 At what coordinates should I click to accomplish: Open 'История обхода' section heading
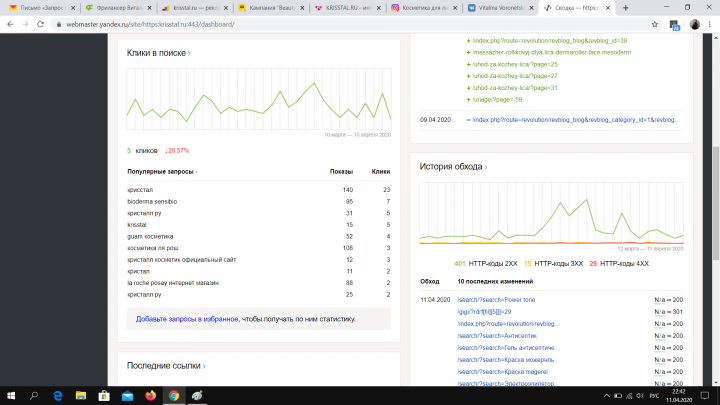coord(453,167)
